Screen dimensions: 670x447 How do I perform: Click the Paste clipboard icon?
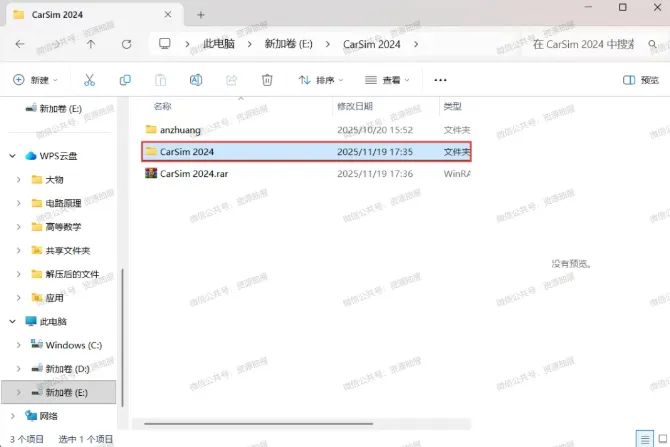(x=161, y=80)
